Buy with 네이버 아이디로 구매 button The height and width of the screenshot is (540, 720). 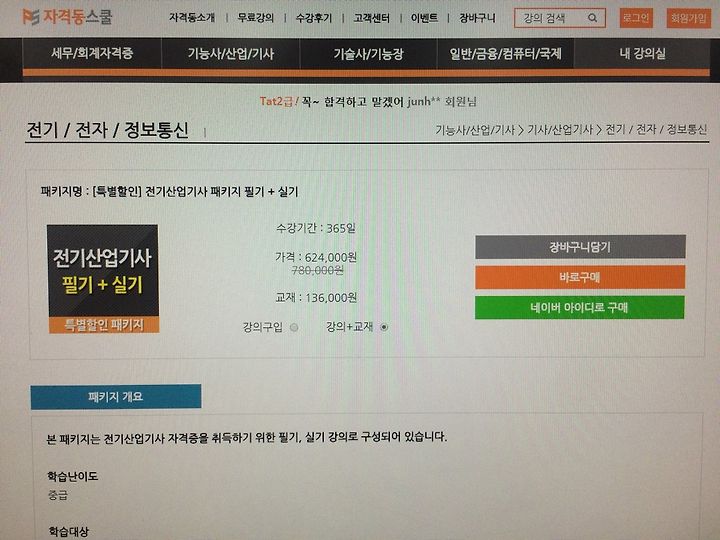[579, 307]
